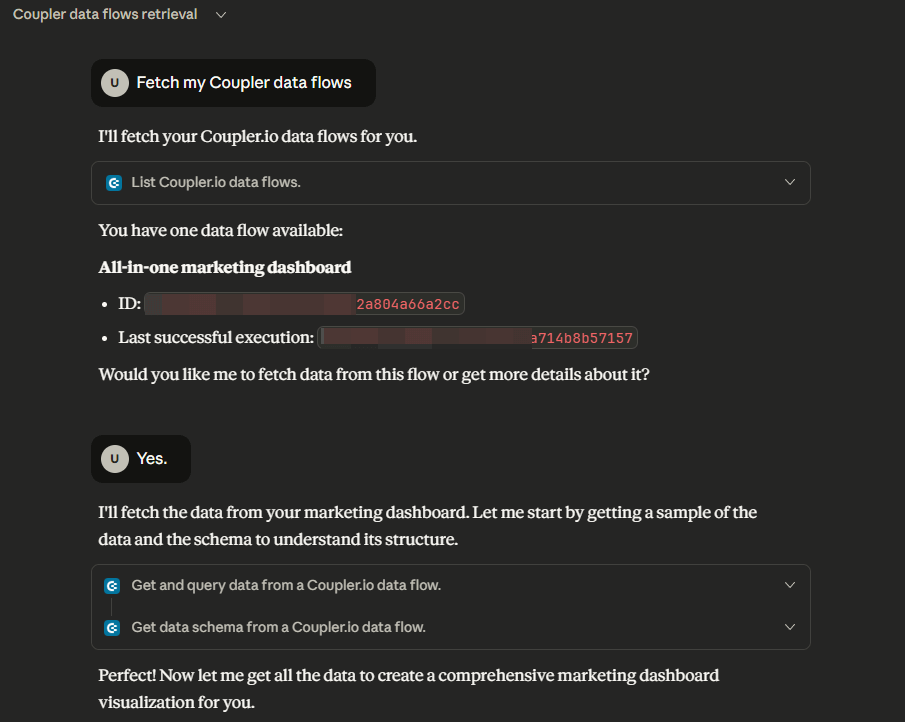Image resolution: width=905 pixels, height=722 pixels.
Task: Click the Coupler.io icon on the query data card
Action: point(113,585)
